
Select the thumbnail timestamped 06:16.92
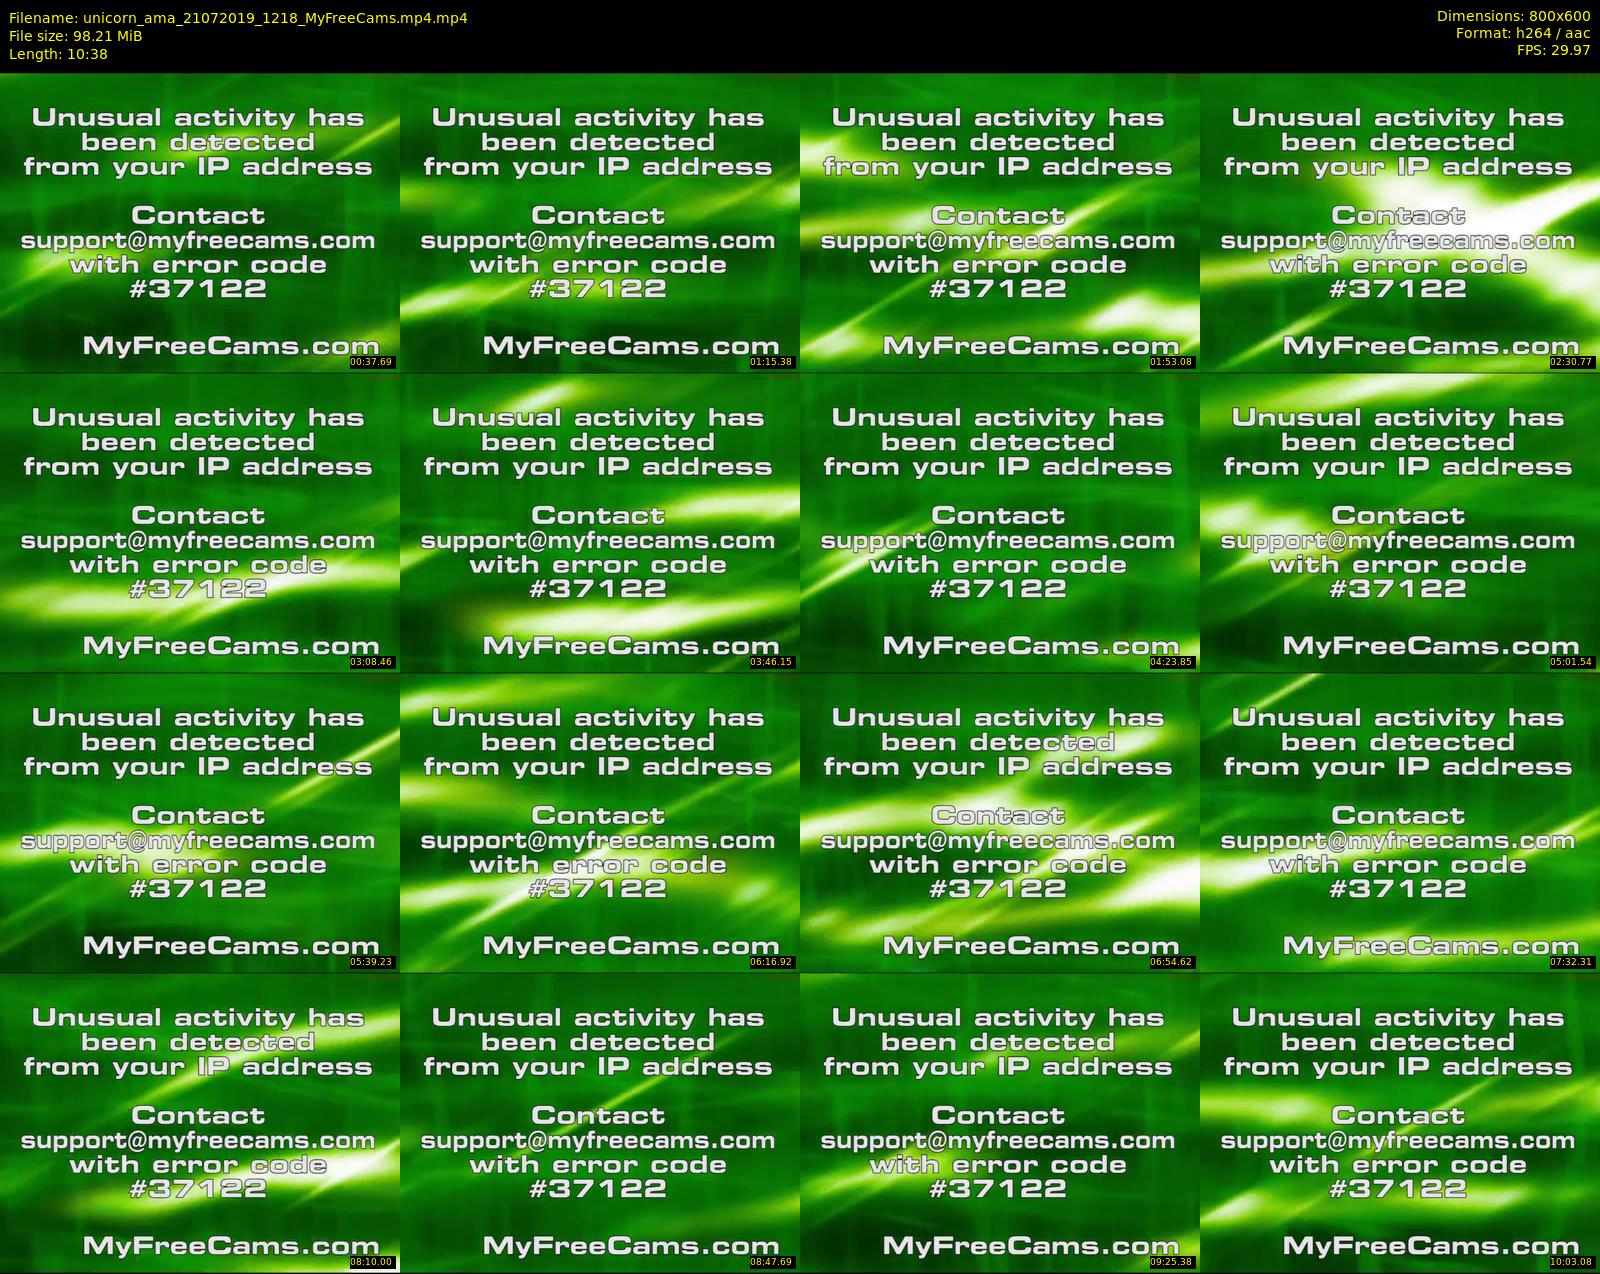[600, 823]
